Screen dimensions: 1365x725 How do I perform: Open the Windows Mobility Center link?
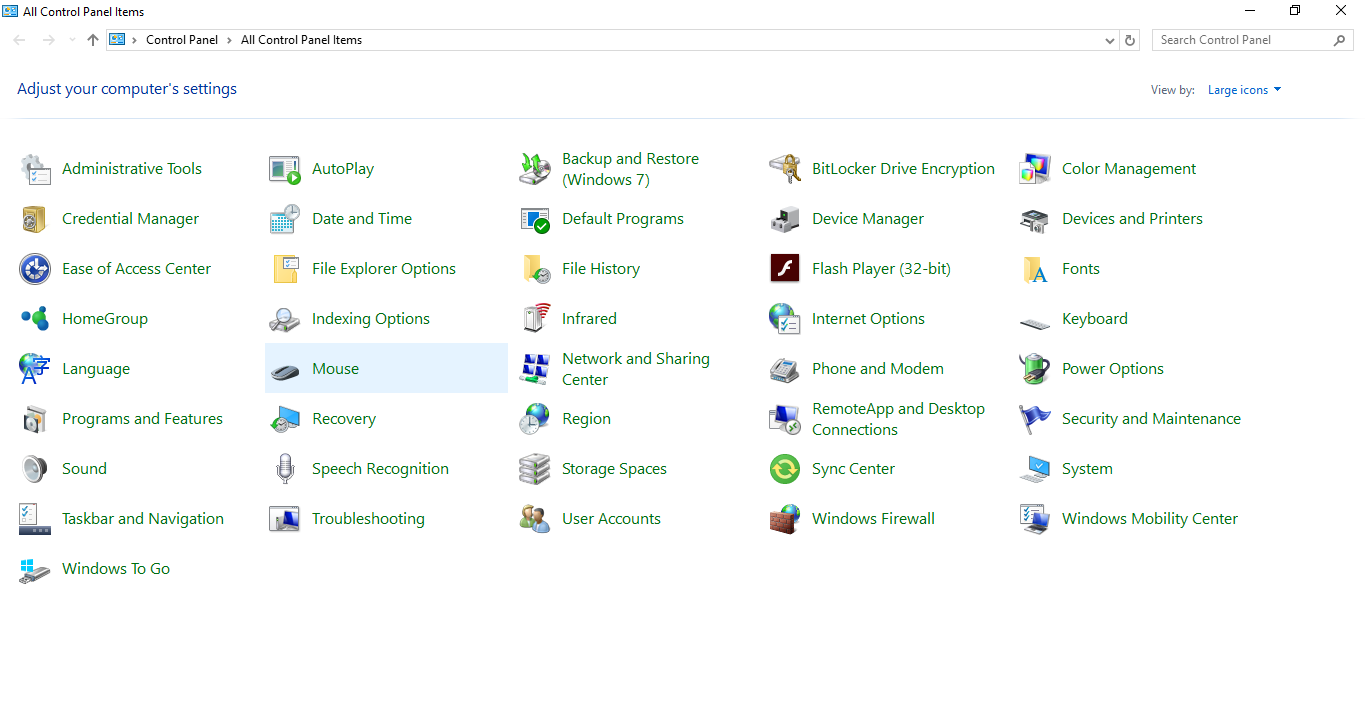pos(1150,519)
